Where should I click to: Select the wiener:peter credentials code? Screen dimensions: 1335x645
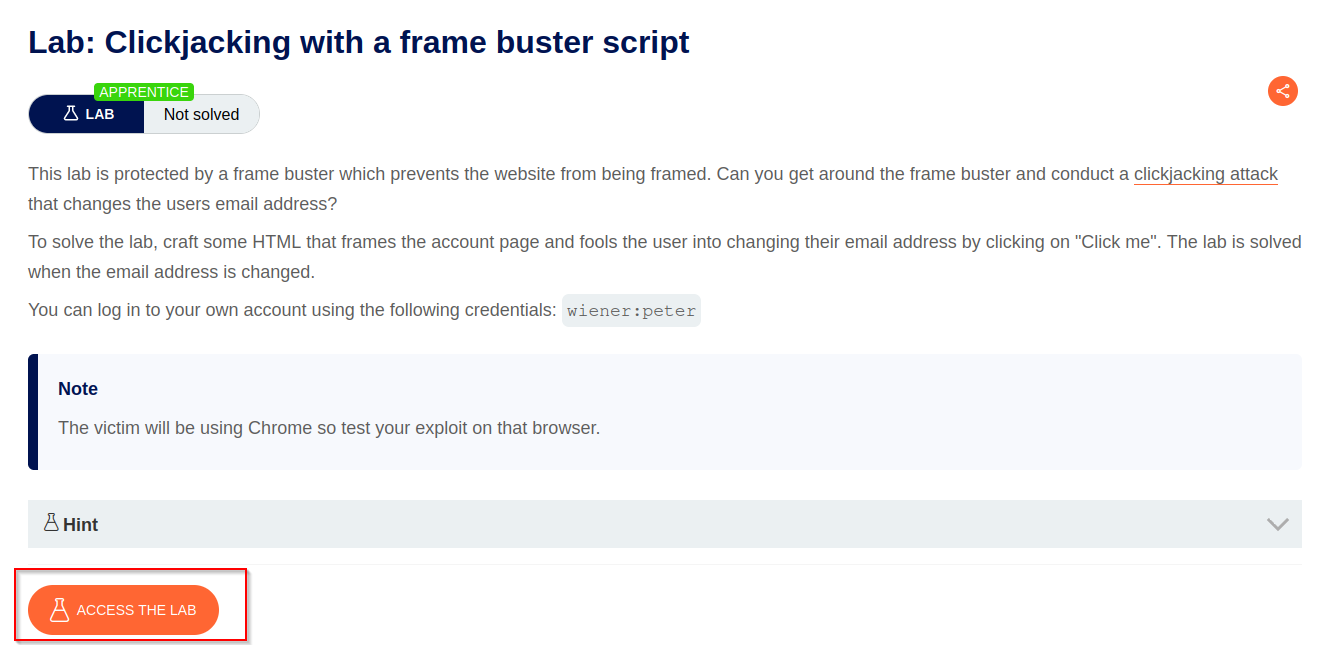(631, 310)
